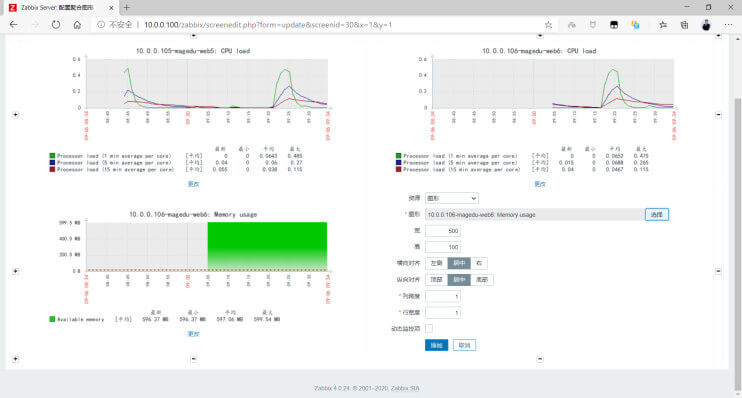
Task: Click change link under web5 CPU load graph
Action: tap(194, 184)
